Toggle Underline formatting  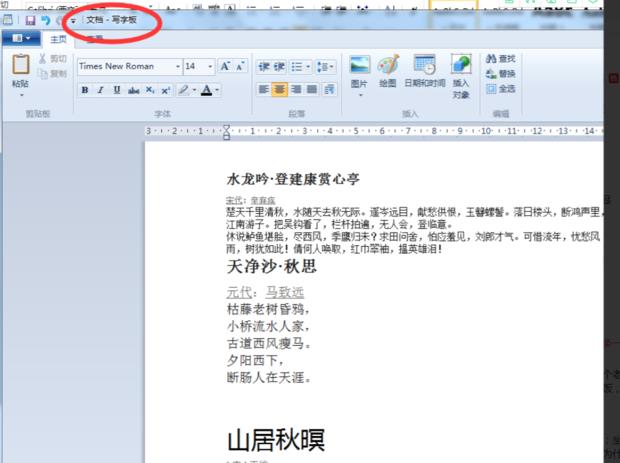click(117, 90)
